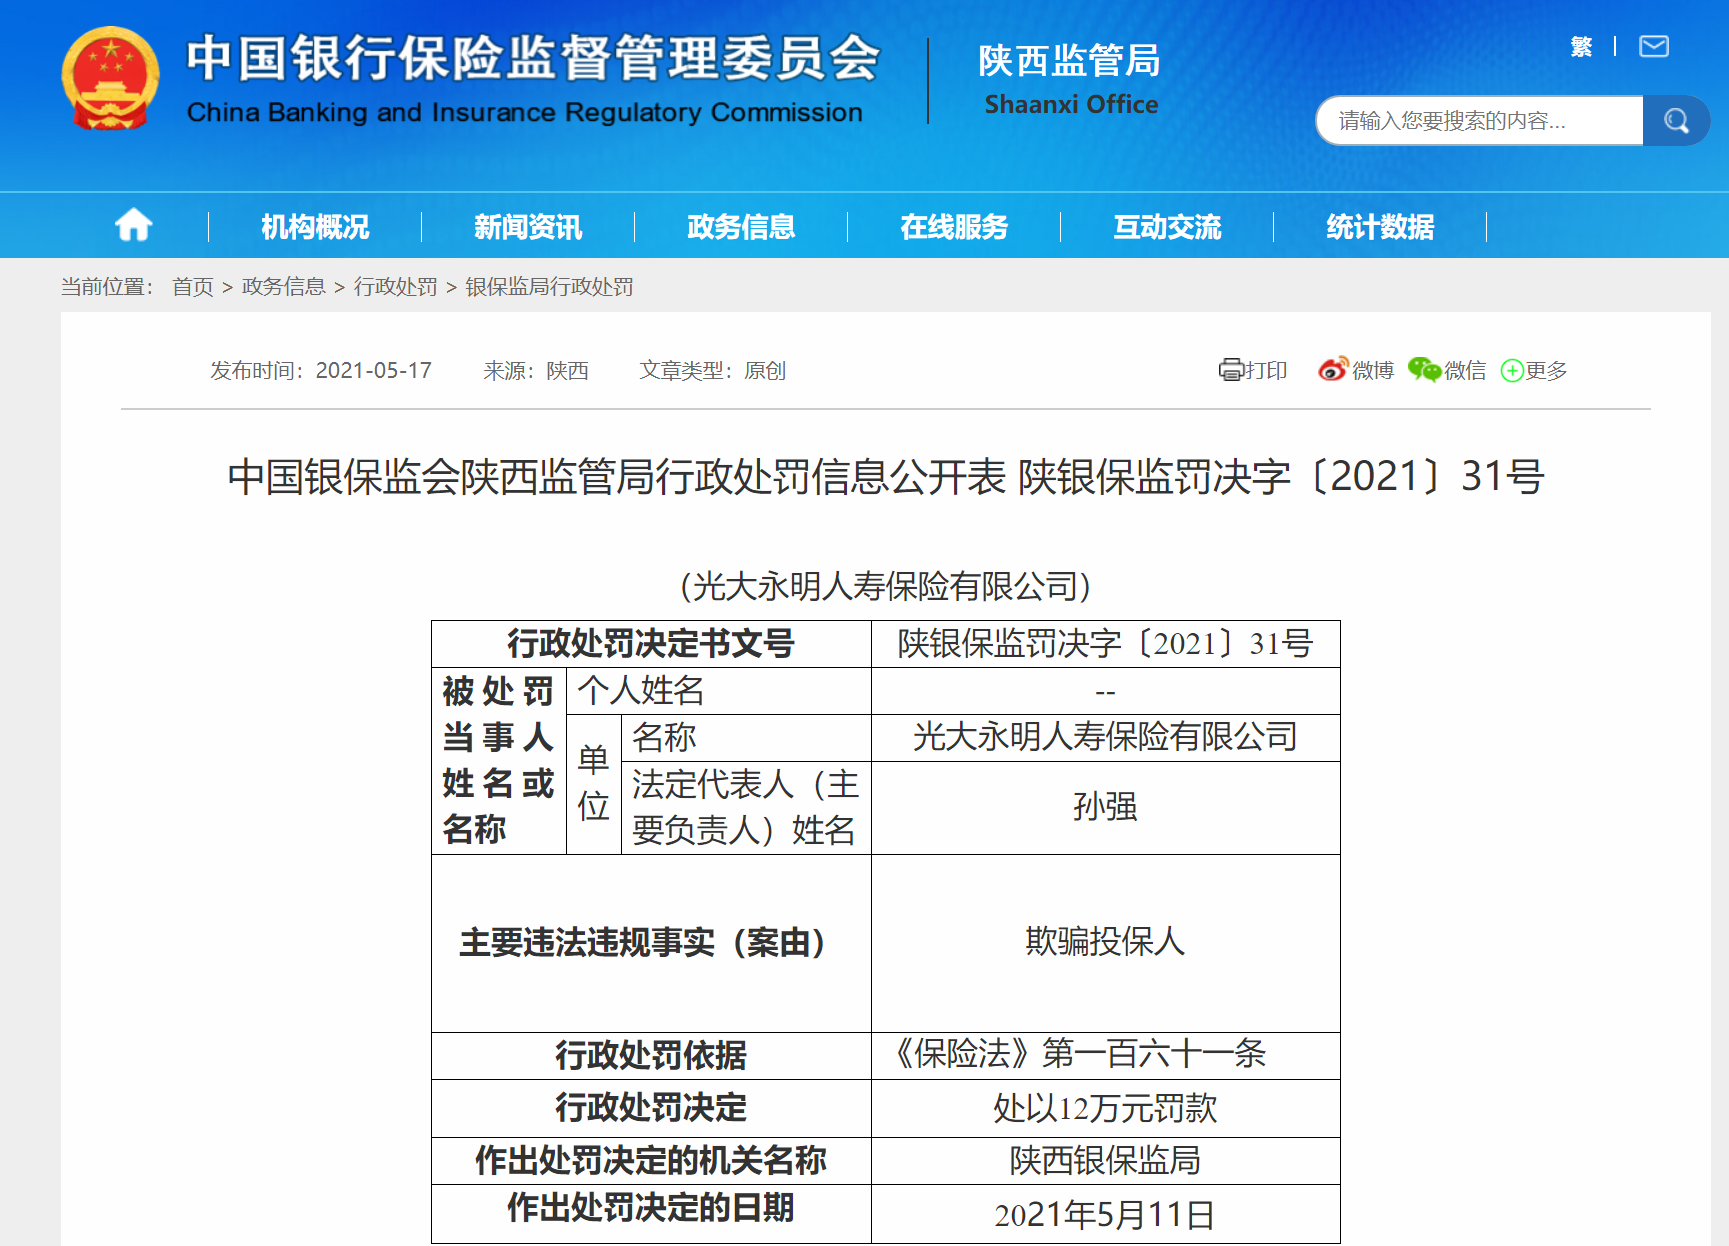The height and width of the screenshot is (1246, 1729).
Task: Click header cell 主要违法违规事实（案由）
Action: [651, 942]
